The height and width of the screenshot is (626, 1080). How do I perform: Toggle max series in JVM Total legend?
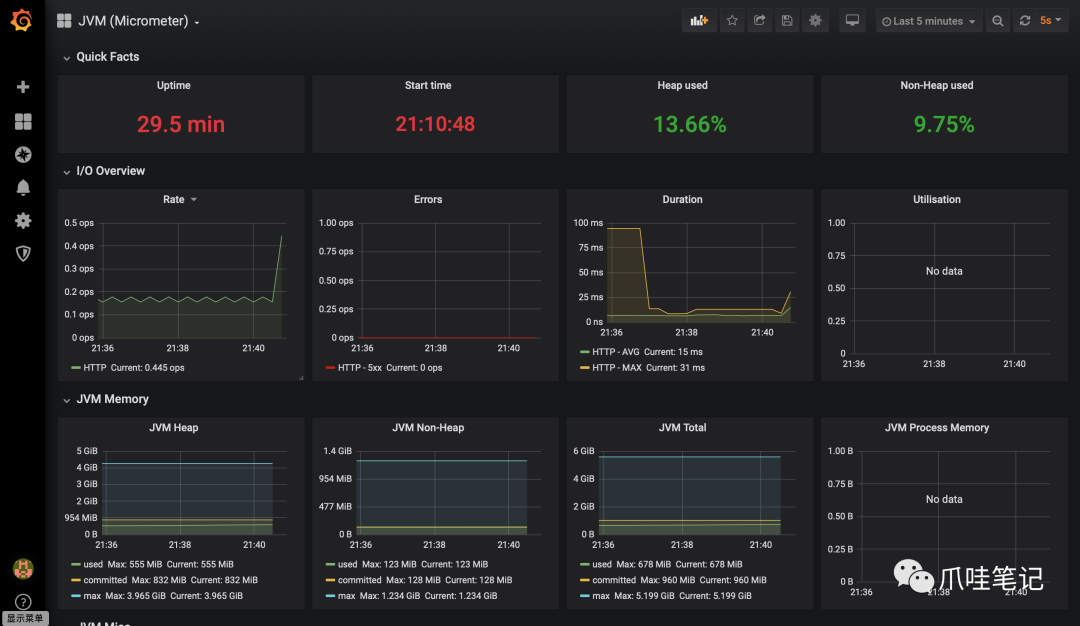coord(601,596)
